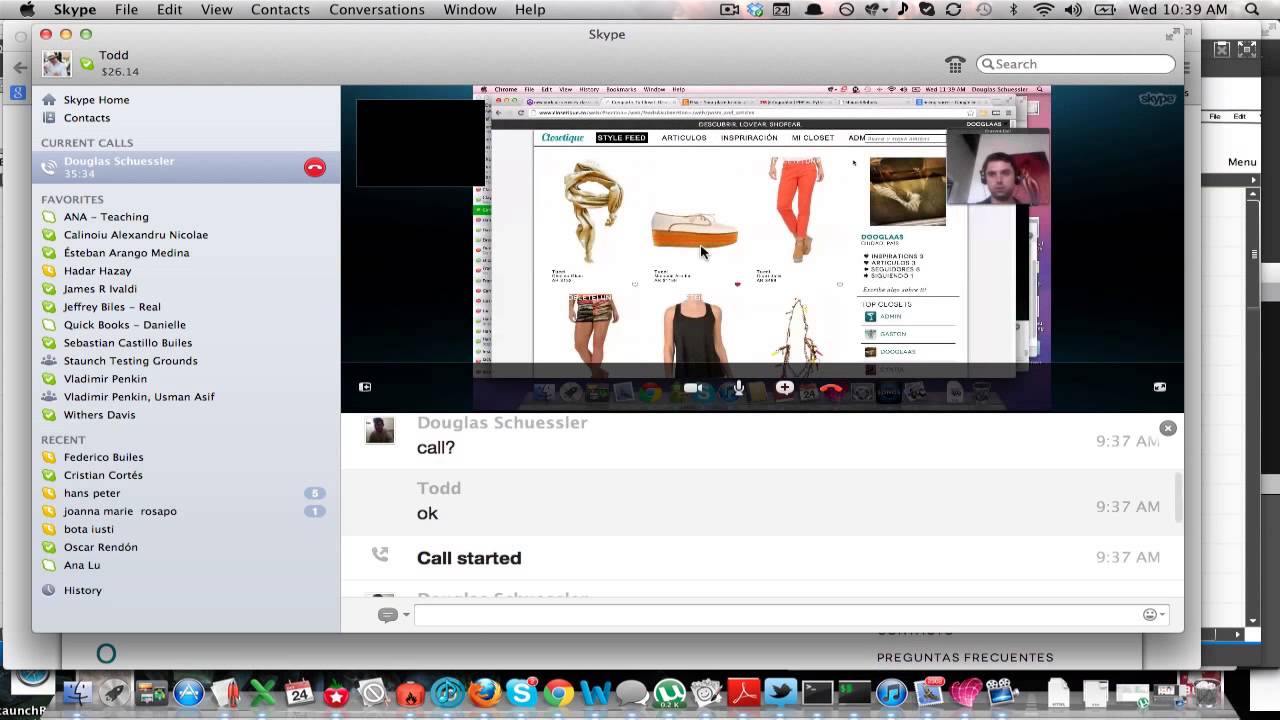Image resolution: width=1280 pixels, height=720 pixels.
Task: Open the message type dropdown beside chat input
Action: pyautogui.click(x=393, y=615)
